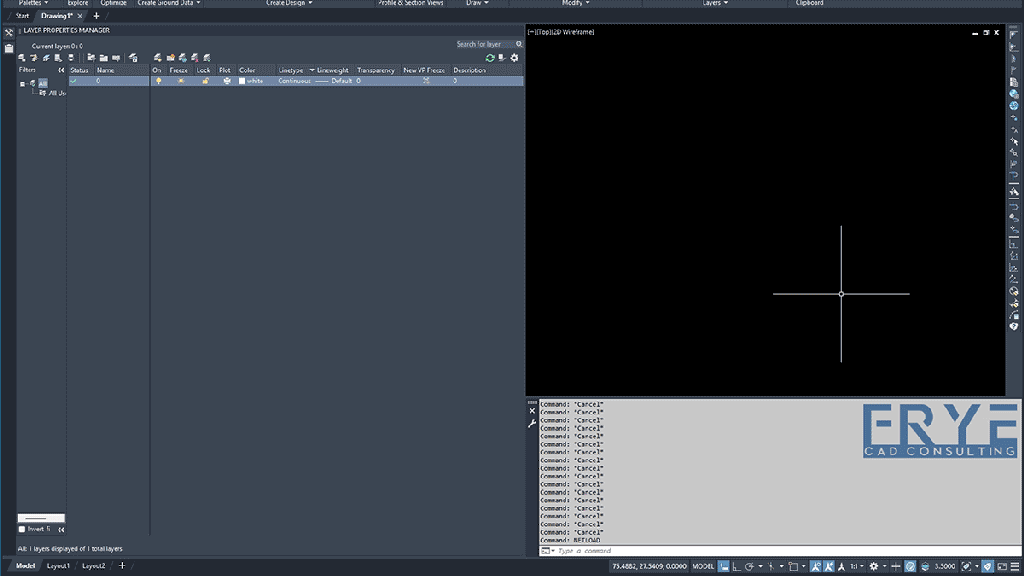The width and height of the screenshot is (1024, 576).
Task: Click the Customization menu icon in status bar
Action: tap(1015, 566)
